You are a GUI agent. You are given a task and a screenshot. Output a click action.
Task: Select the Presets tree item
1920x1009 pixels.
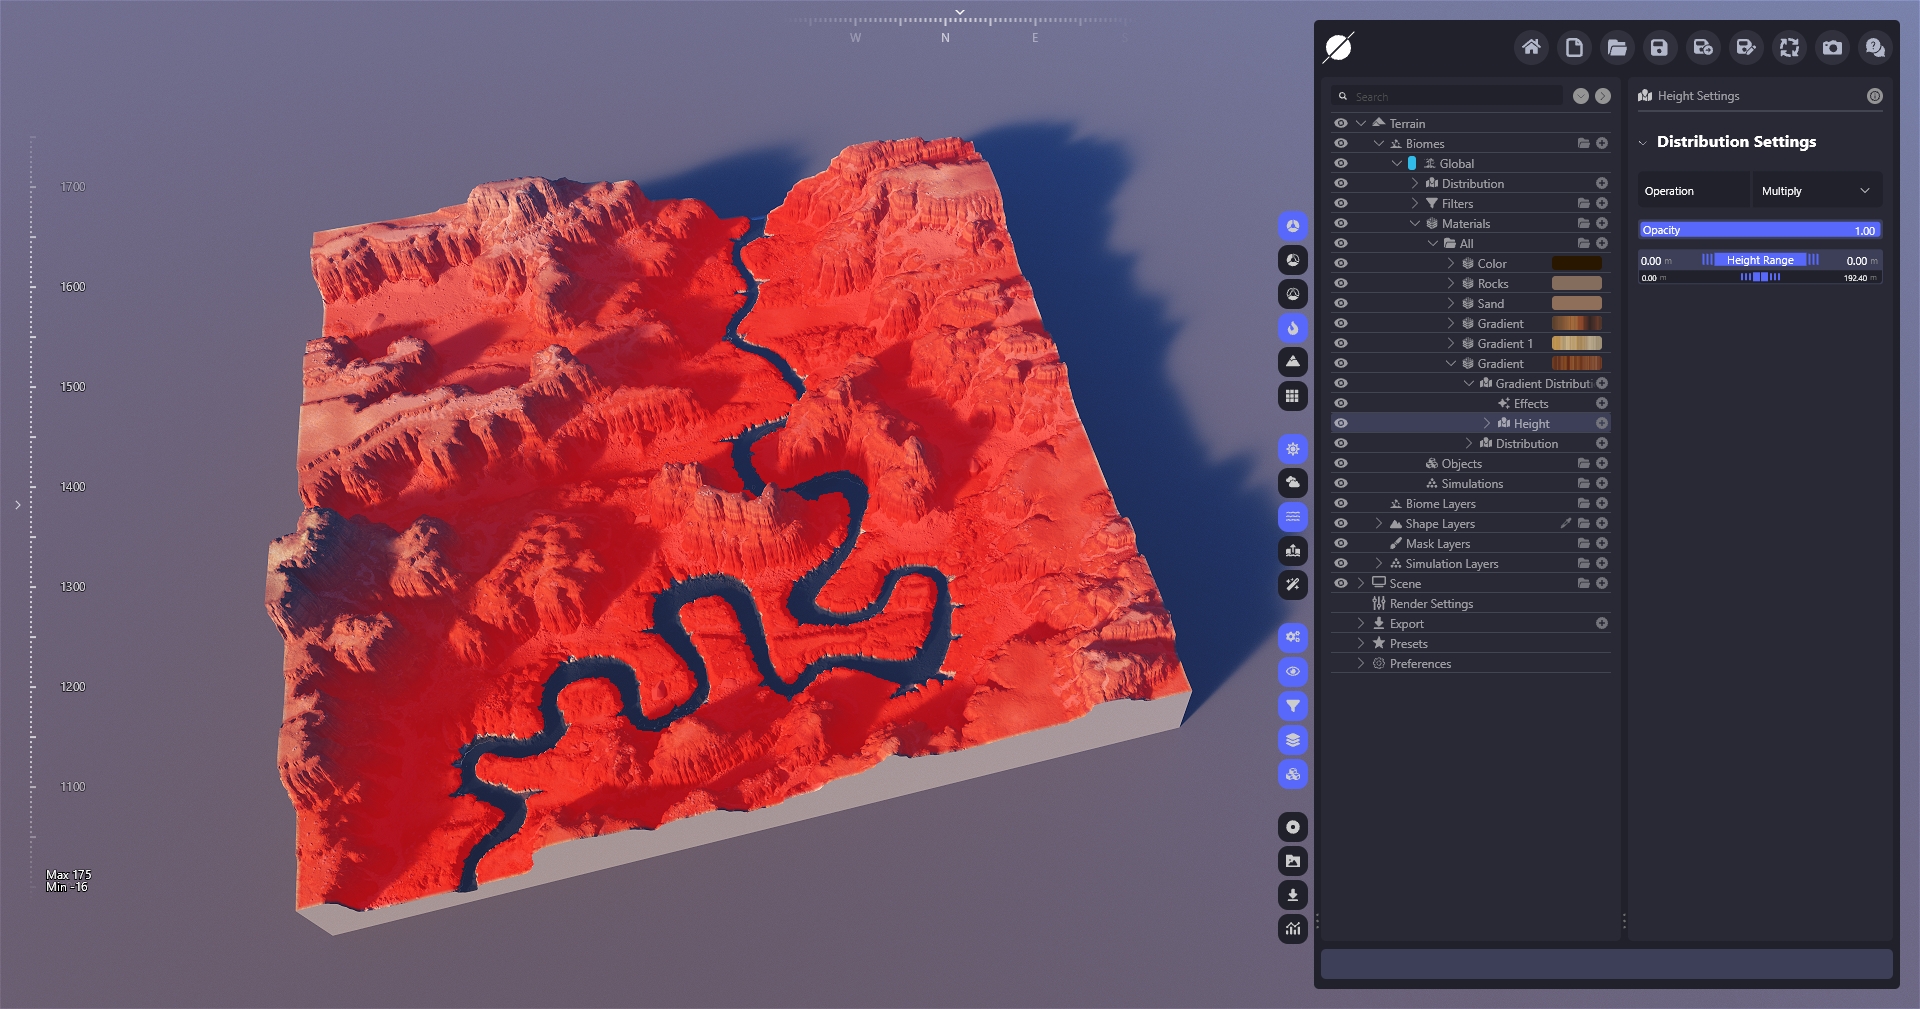click(x=1408, y=643)
